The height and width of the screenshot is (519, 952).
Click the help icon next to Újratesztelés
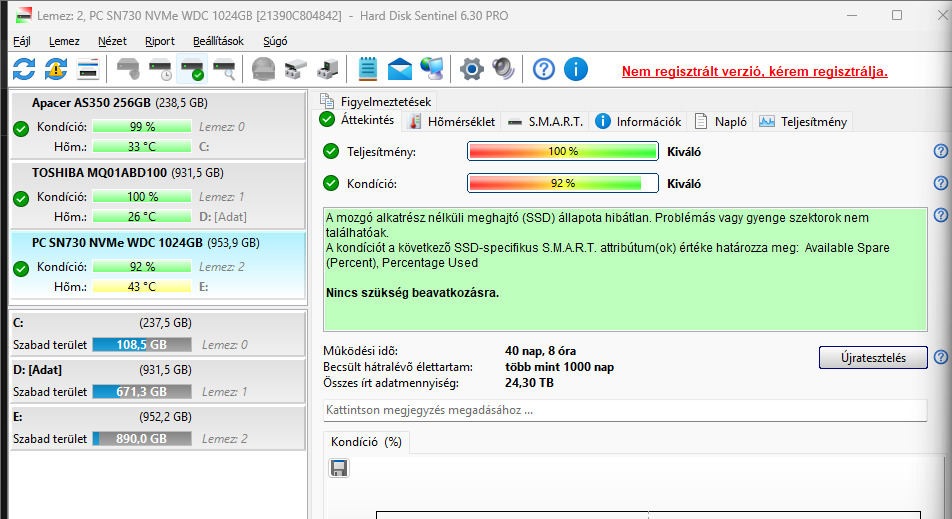coord(940,357)
